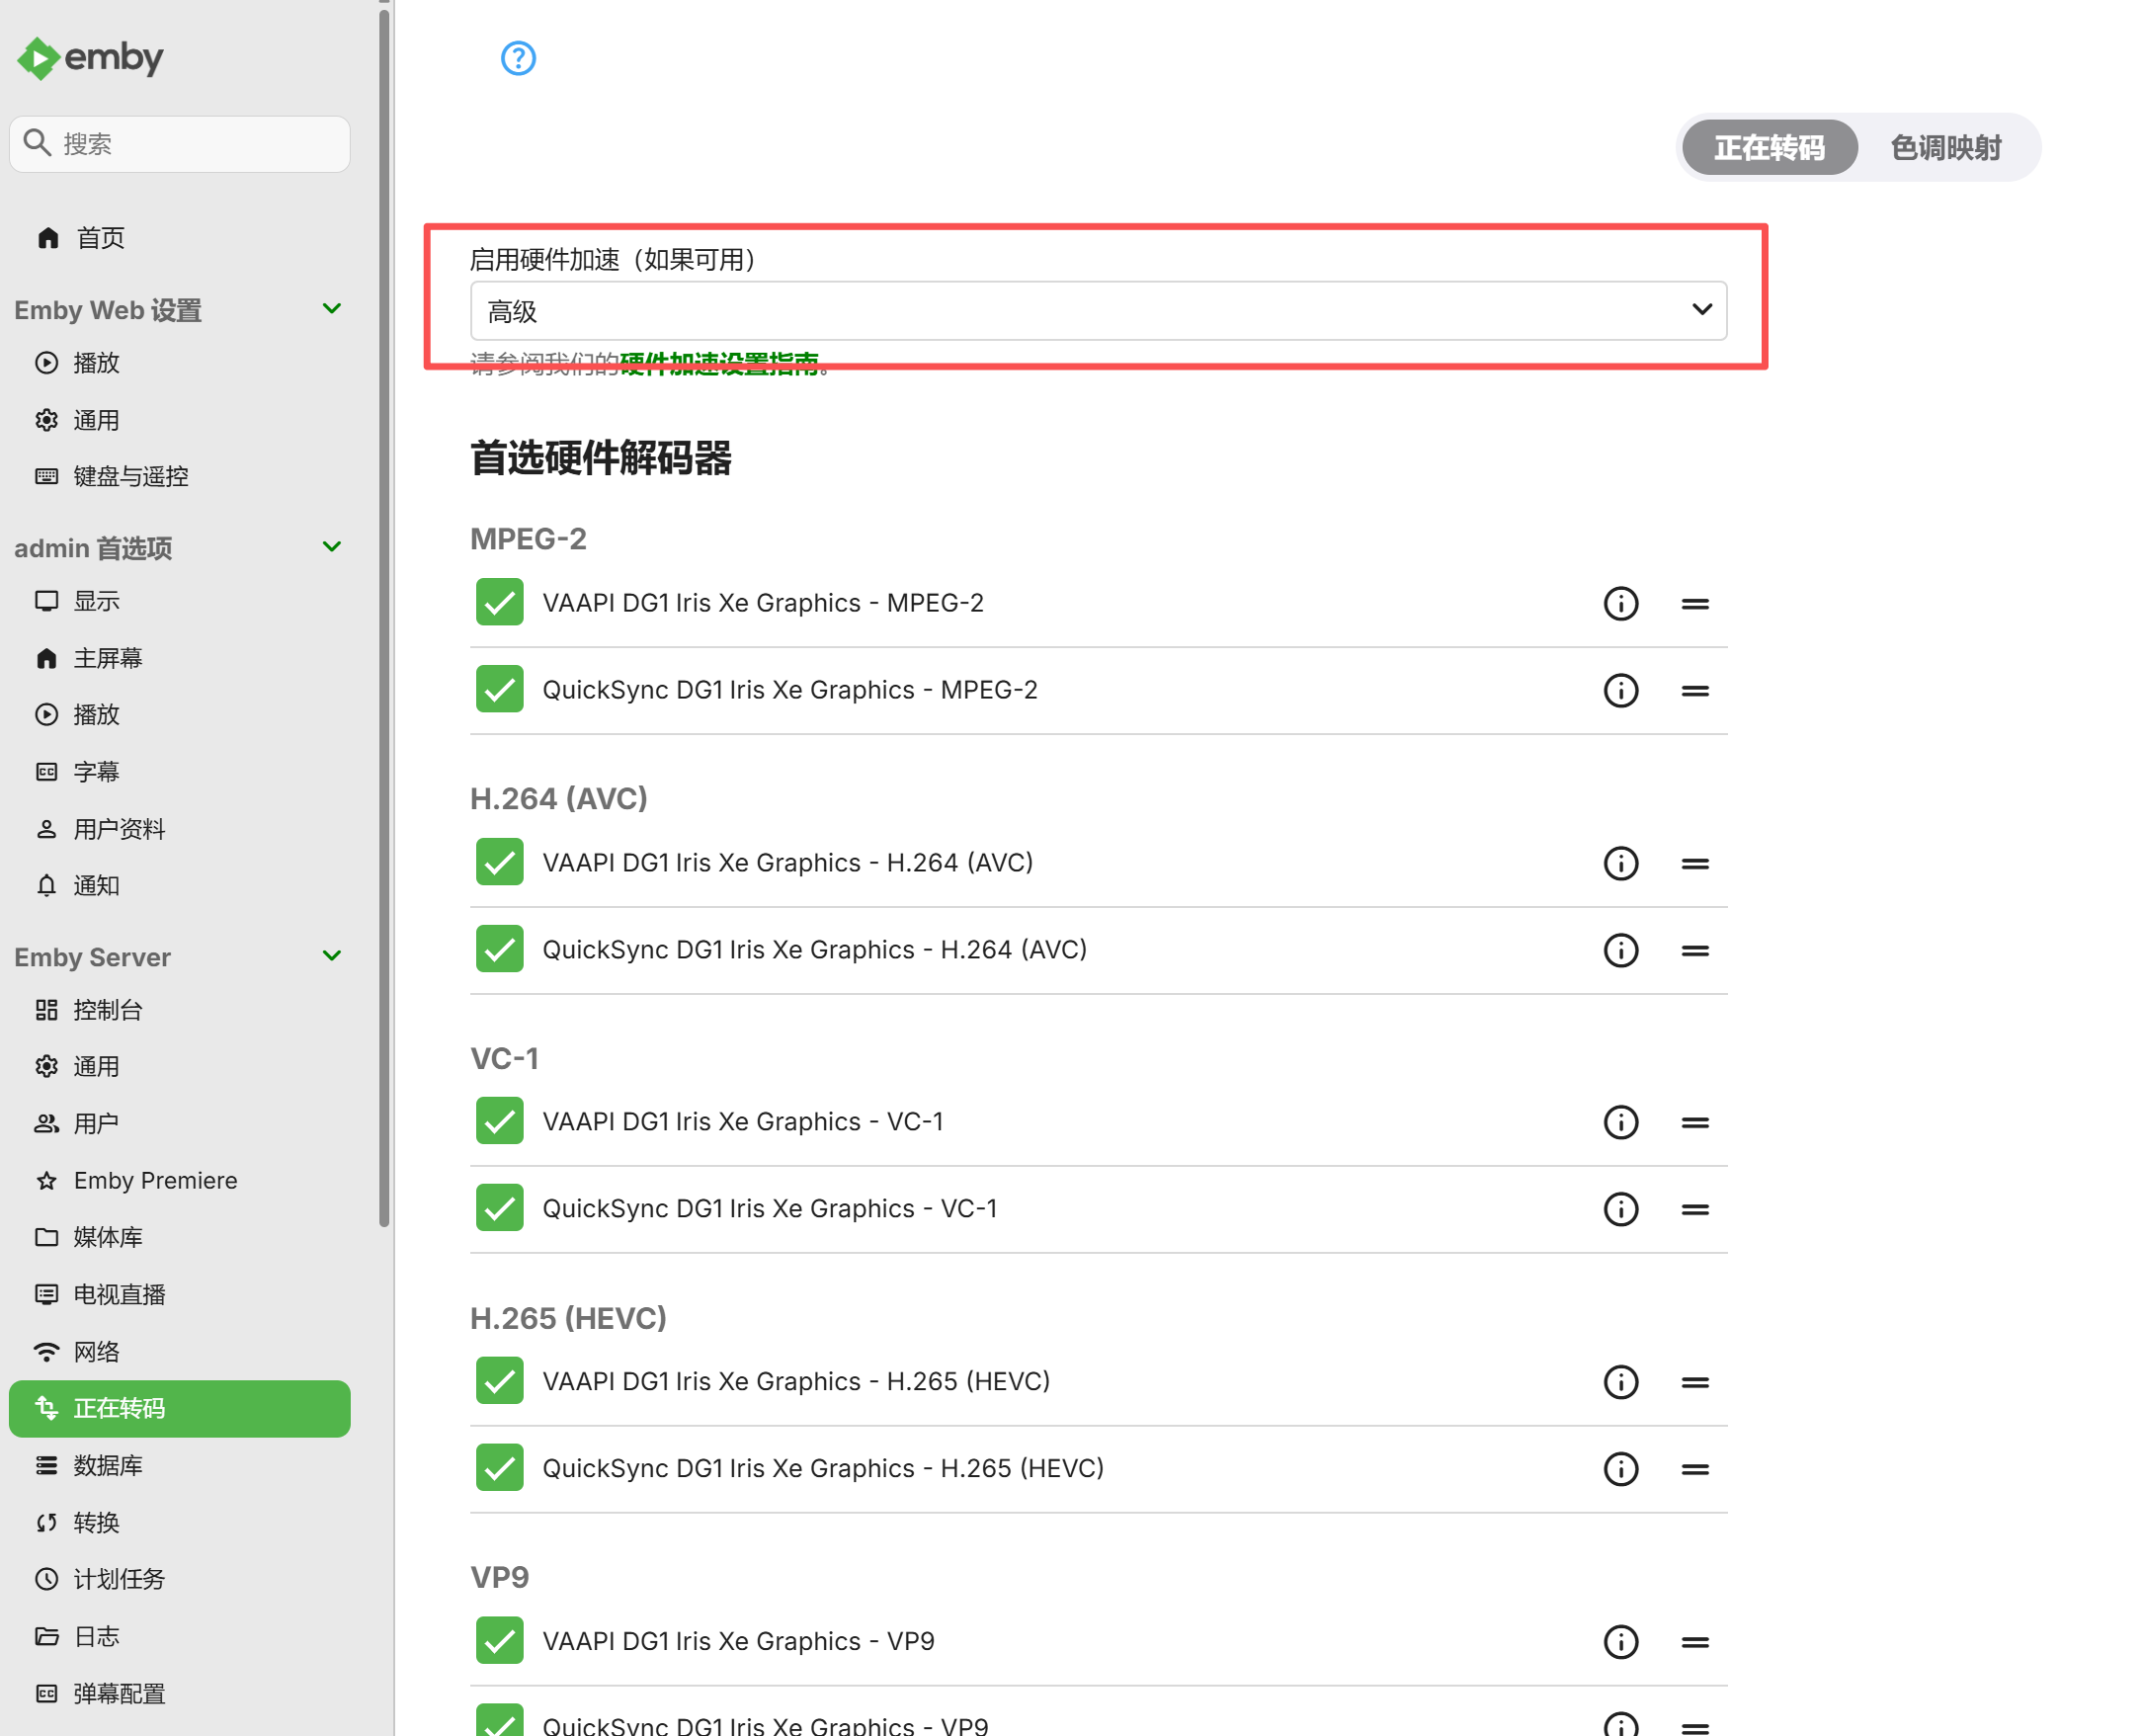Open 控制台 dashboard in sidebar
The image size is (2142, 1736).
click(x=107, y=1010)
